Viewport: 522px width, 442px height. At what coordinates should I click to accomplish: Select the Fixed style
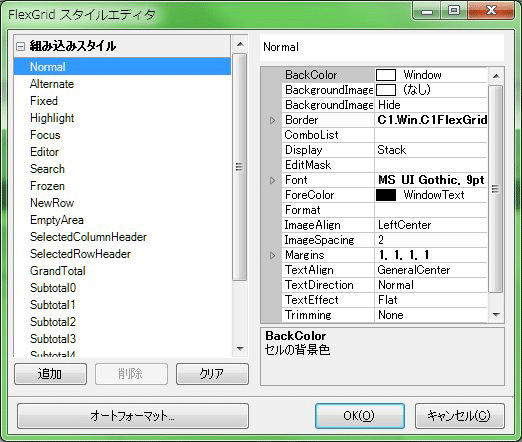click(x=44, y=101)
